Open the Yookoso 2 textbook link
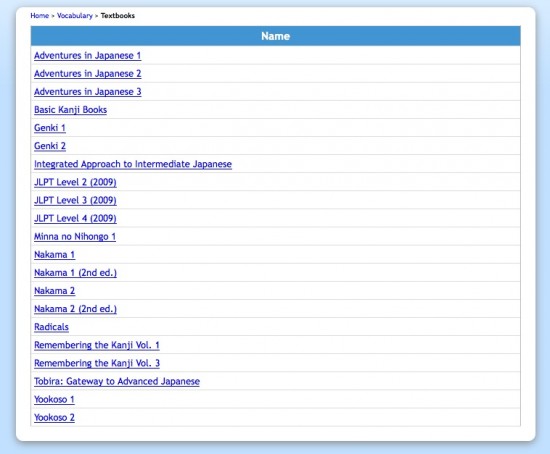The height and width of the screenshot is (454, 550). click(x=54, y=418)
